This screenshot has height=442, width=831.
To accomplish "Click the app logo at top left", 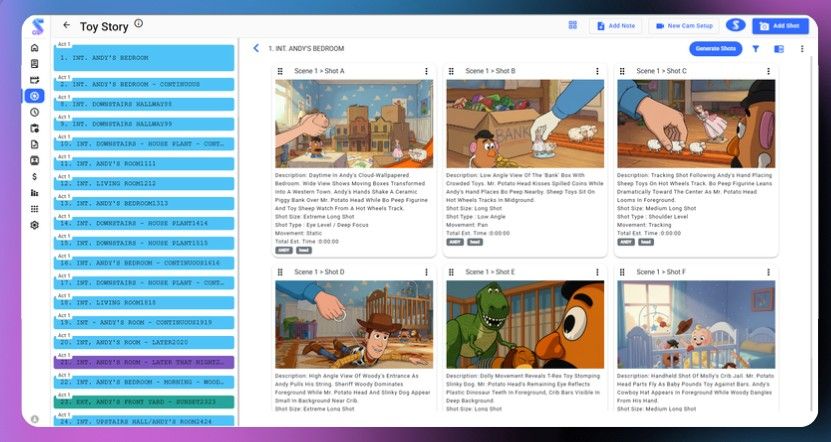I will (x=37, y=26).
